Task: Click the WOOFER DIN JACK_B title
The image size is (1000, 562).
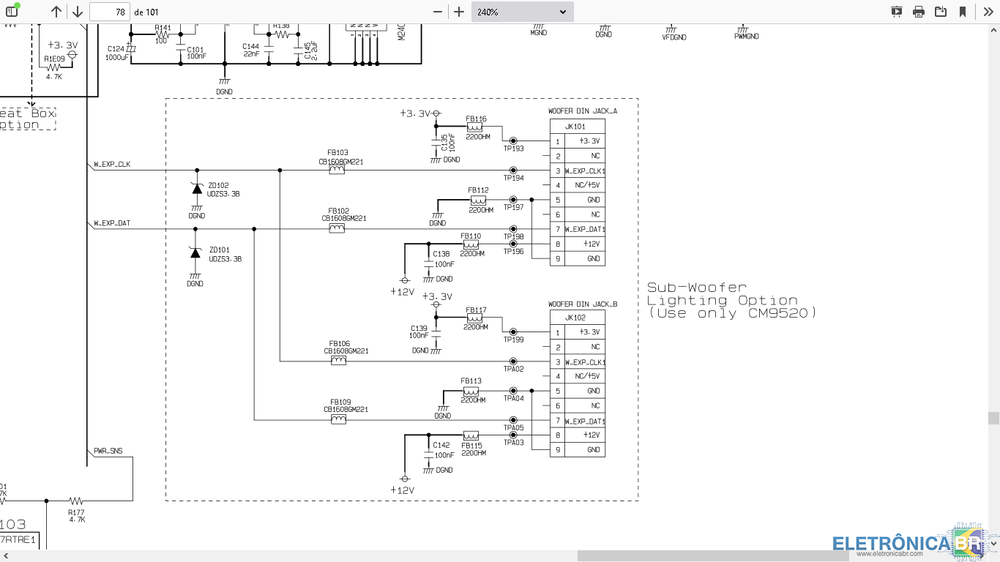Action: coord(583,304)
